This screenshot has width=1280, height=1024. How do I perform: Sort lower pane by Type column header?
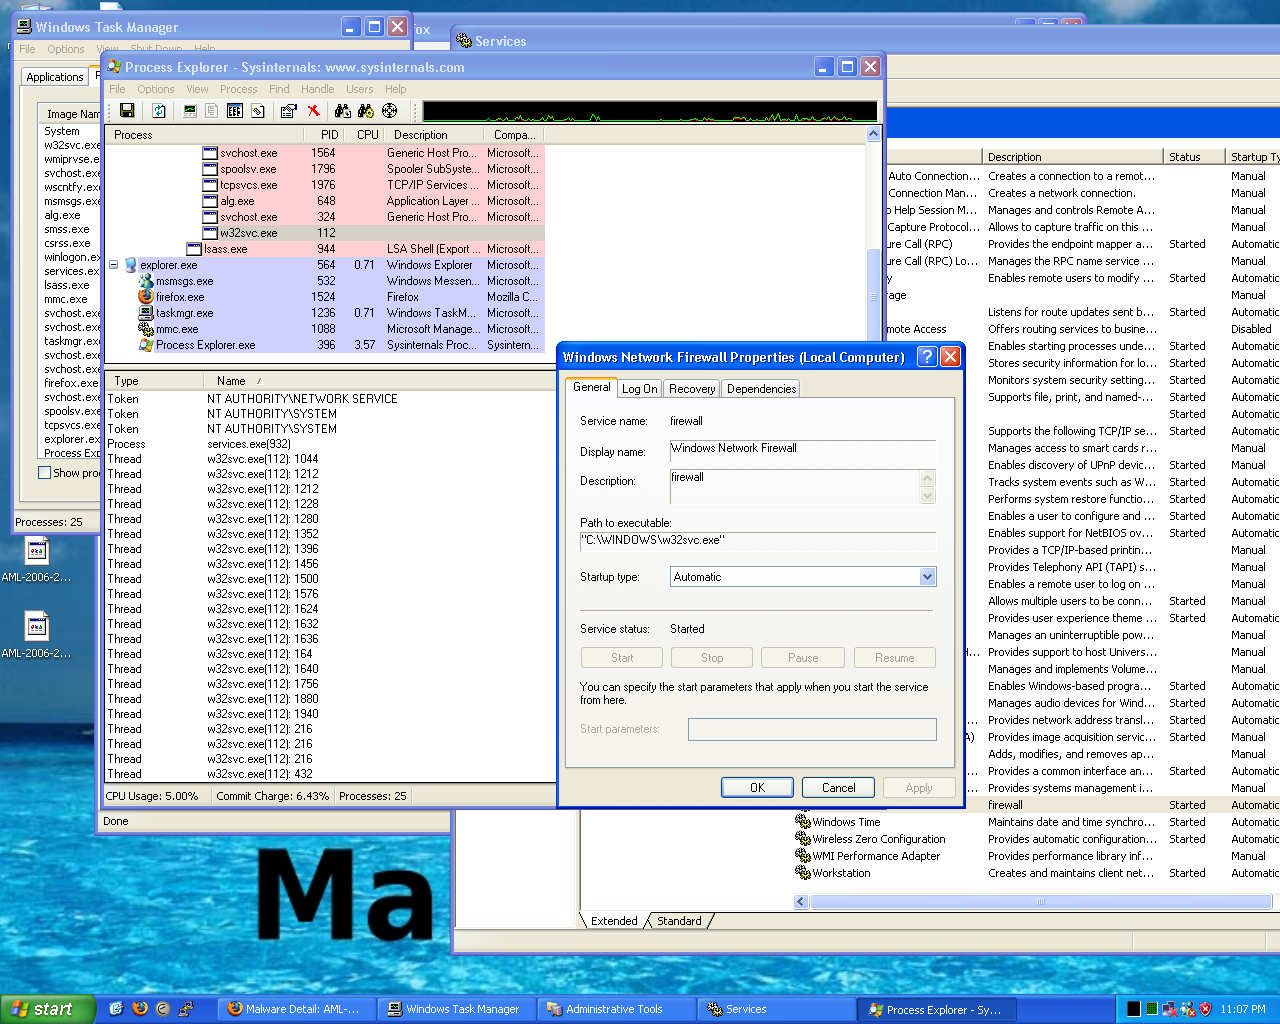[x=155, y=381]
